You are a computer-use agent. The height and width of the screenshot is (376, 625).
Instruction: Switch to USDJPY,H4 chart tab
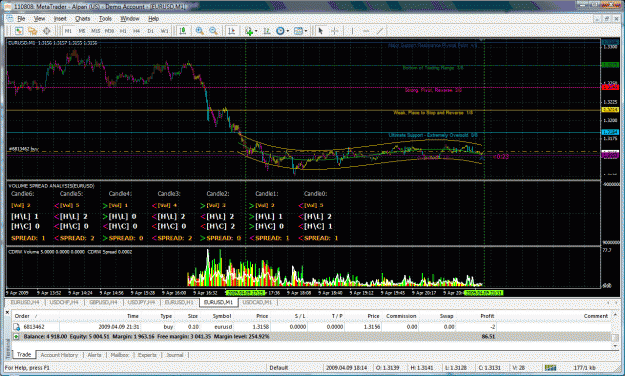tap(142, 303)
